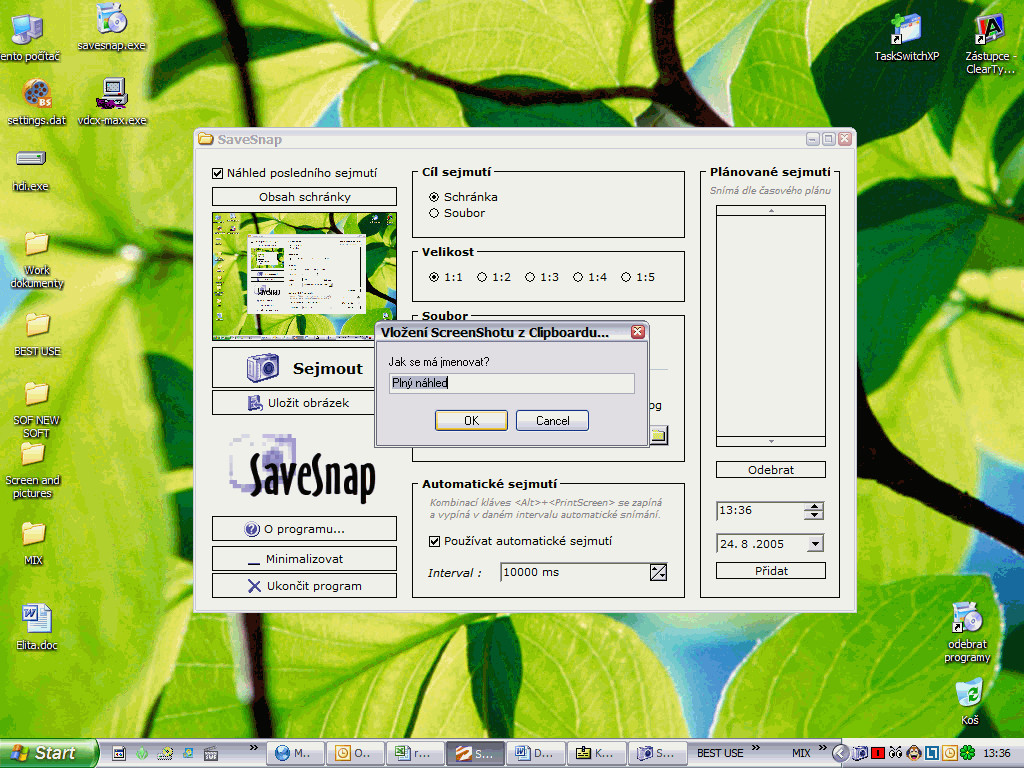
Task: Click the Odebrat button
Action: [771, 470]
